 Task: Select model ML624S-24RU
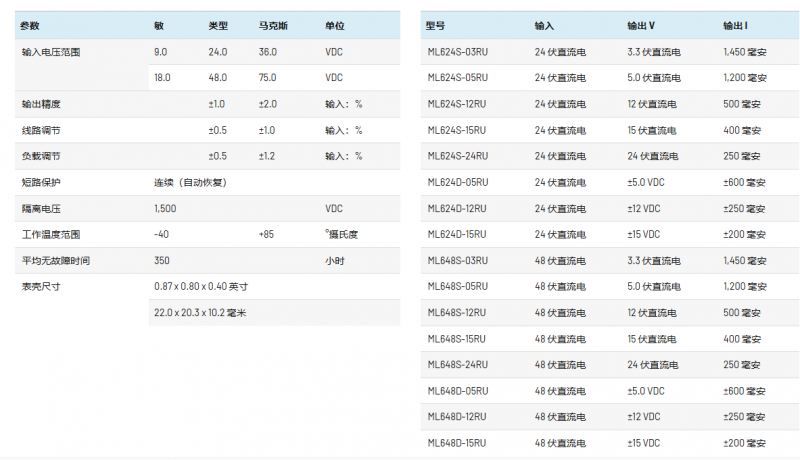pyautogui.click(x=457, y=156)
